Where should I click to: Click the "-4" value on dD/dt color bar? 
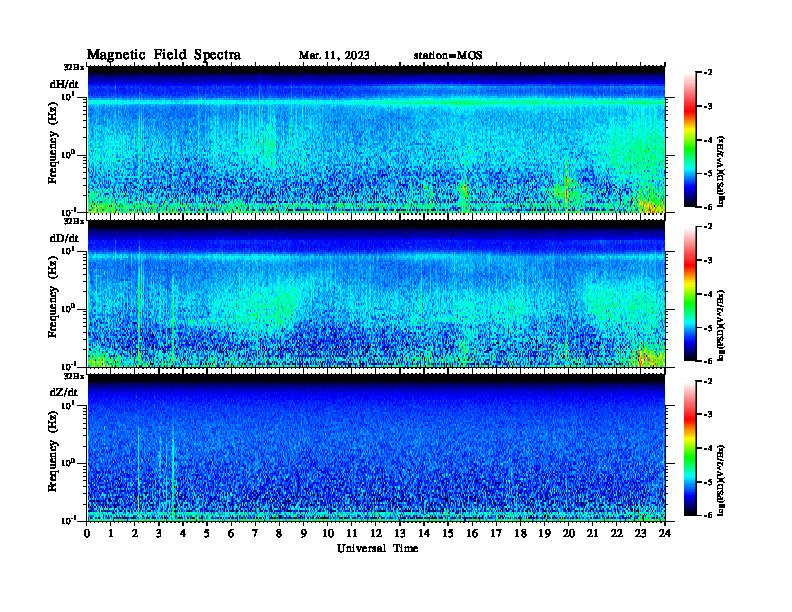click(708, 294)
